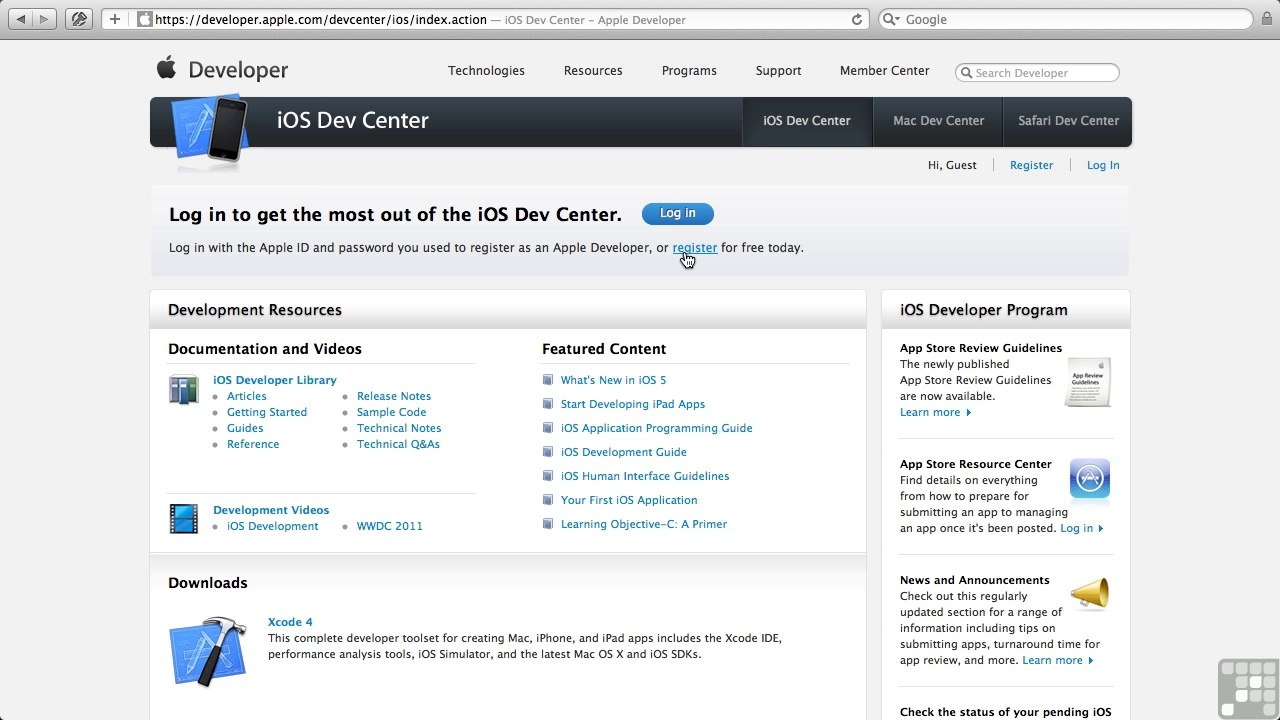
Task: Click the Safari address bar URL
Action: [x=321, y=19]
